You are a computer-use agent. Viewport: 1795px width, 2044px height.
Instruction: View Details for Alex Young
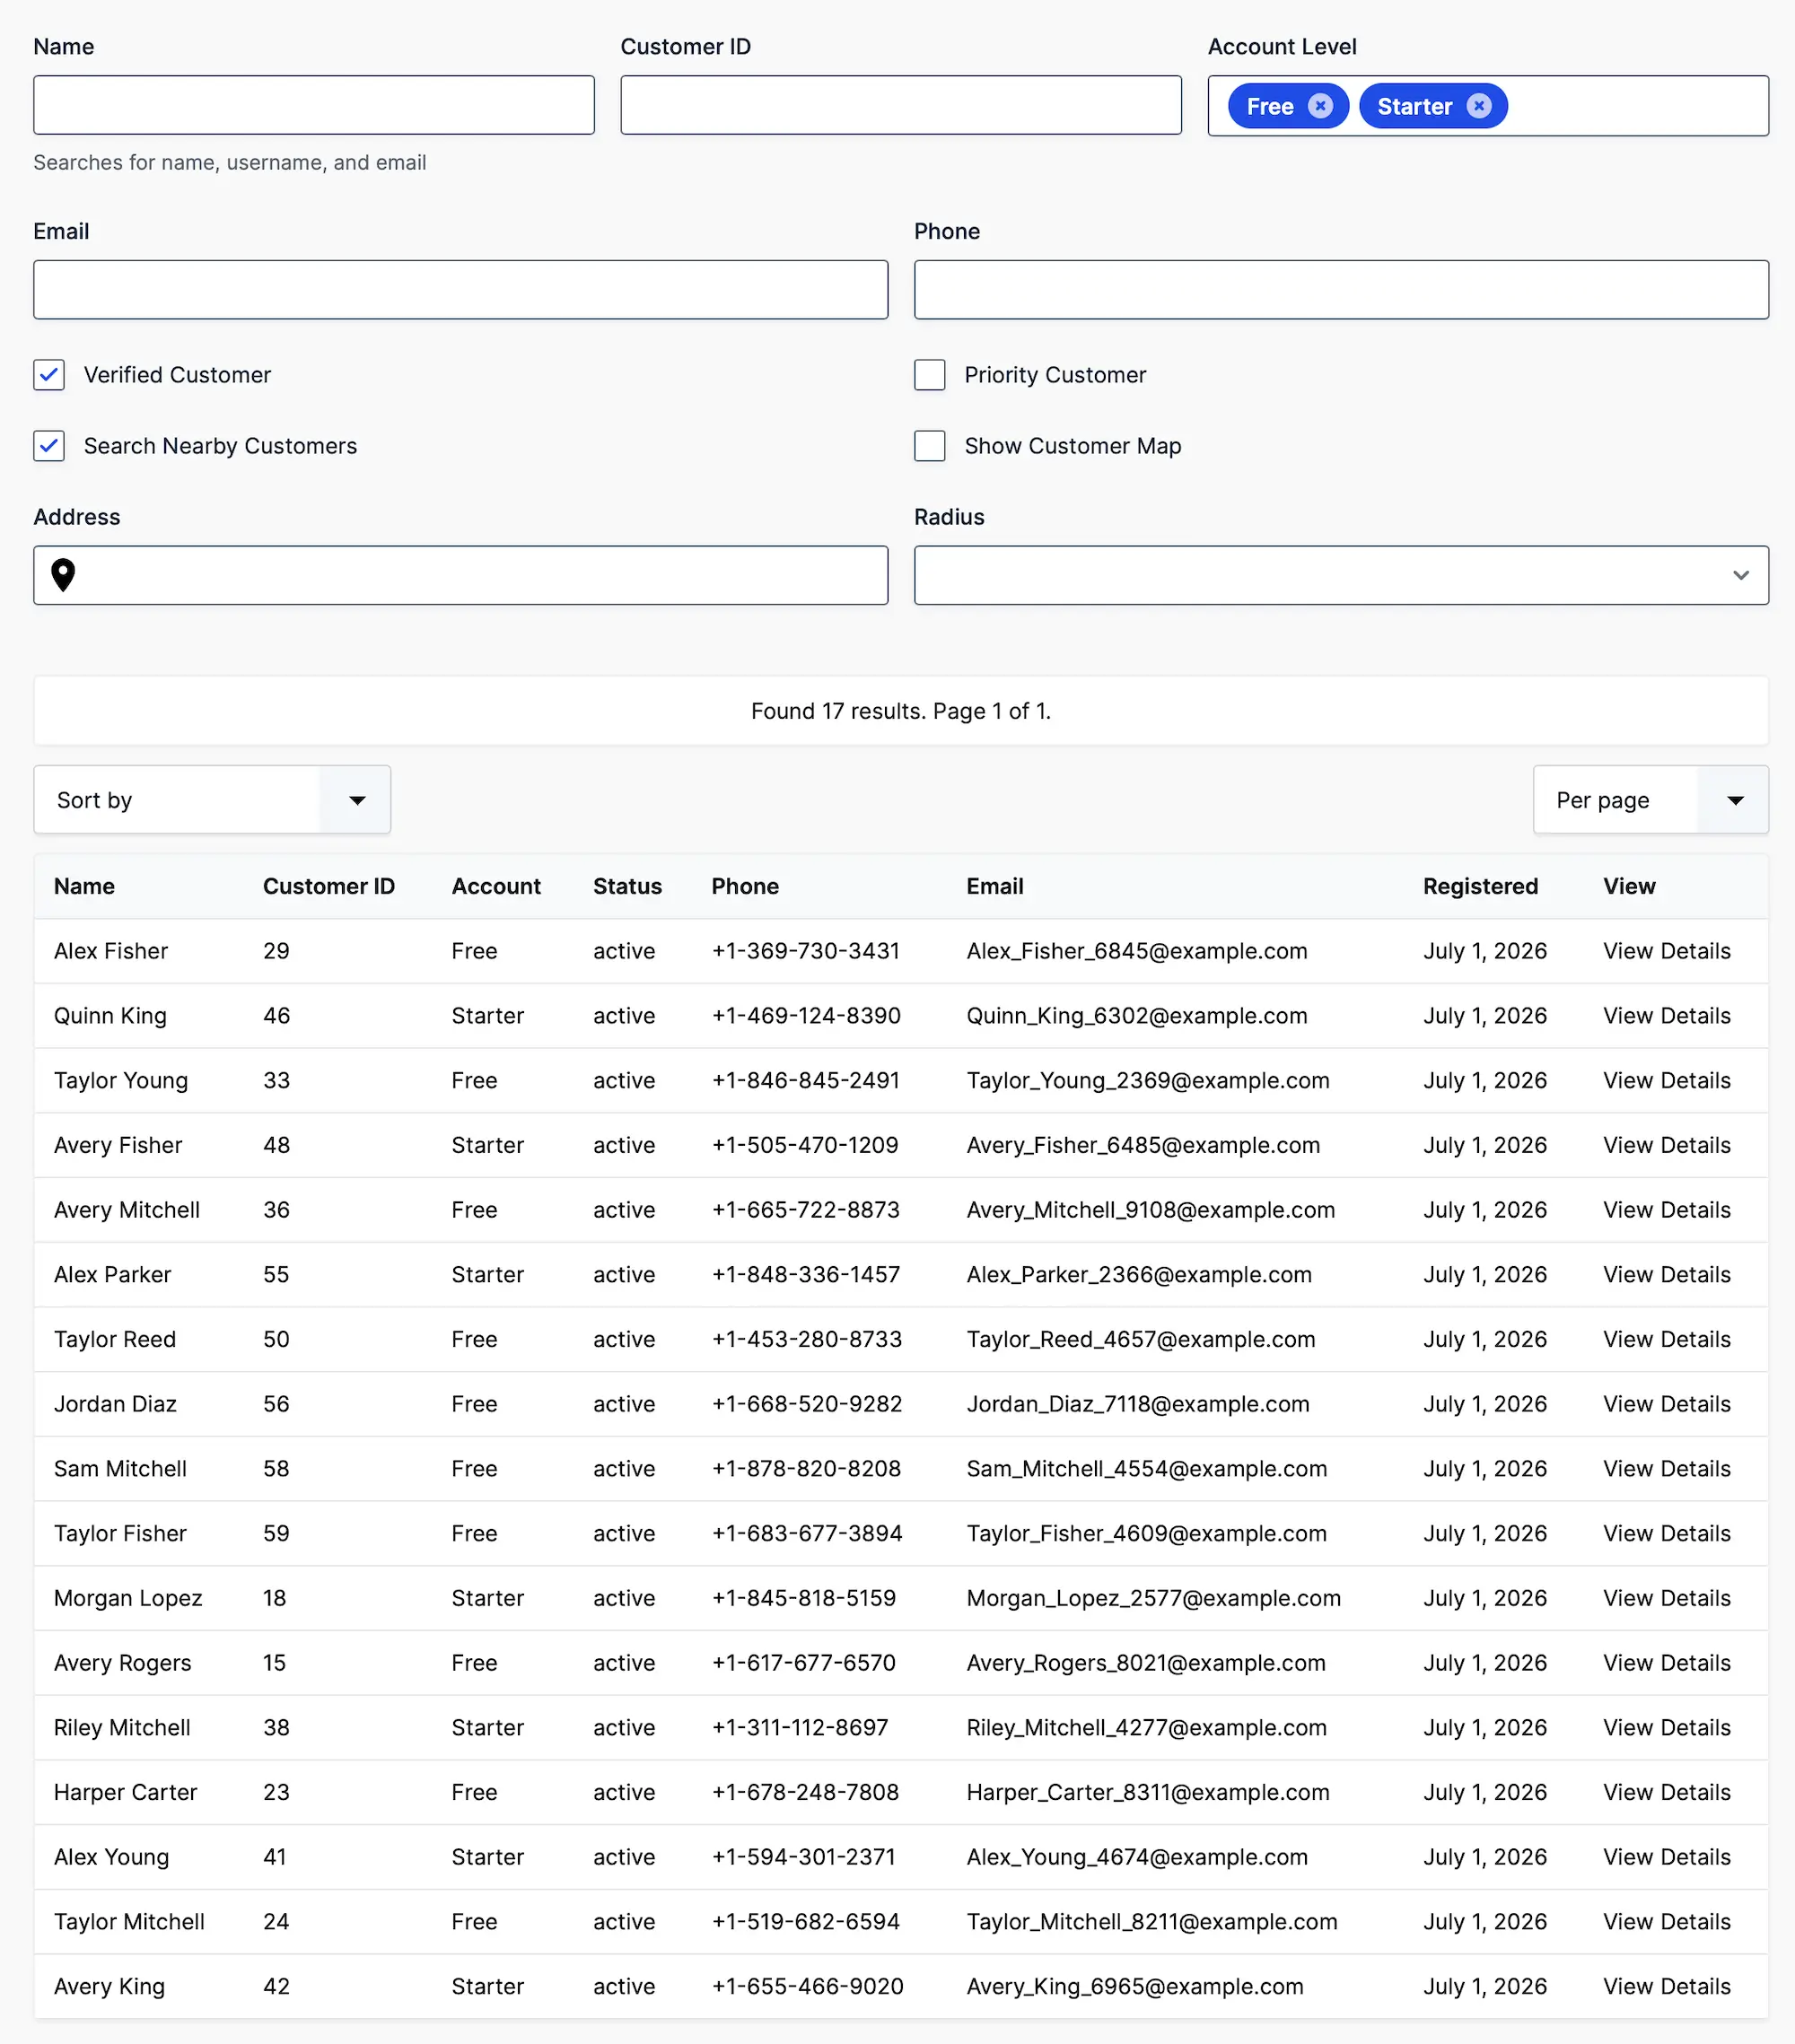click(x=1666, y=1857)
